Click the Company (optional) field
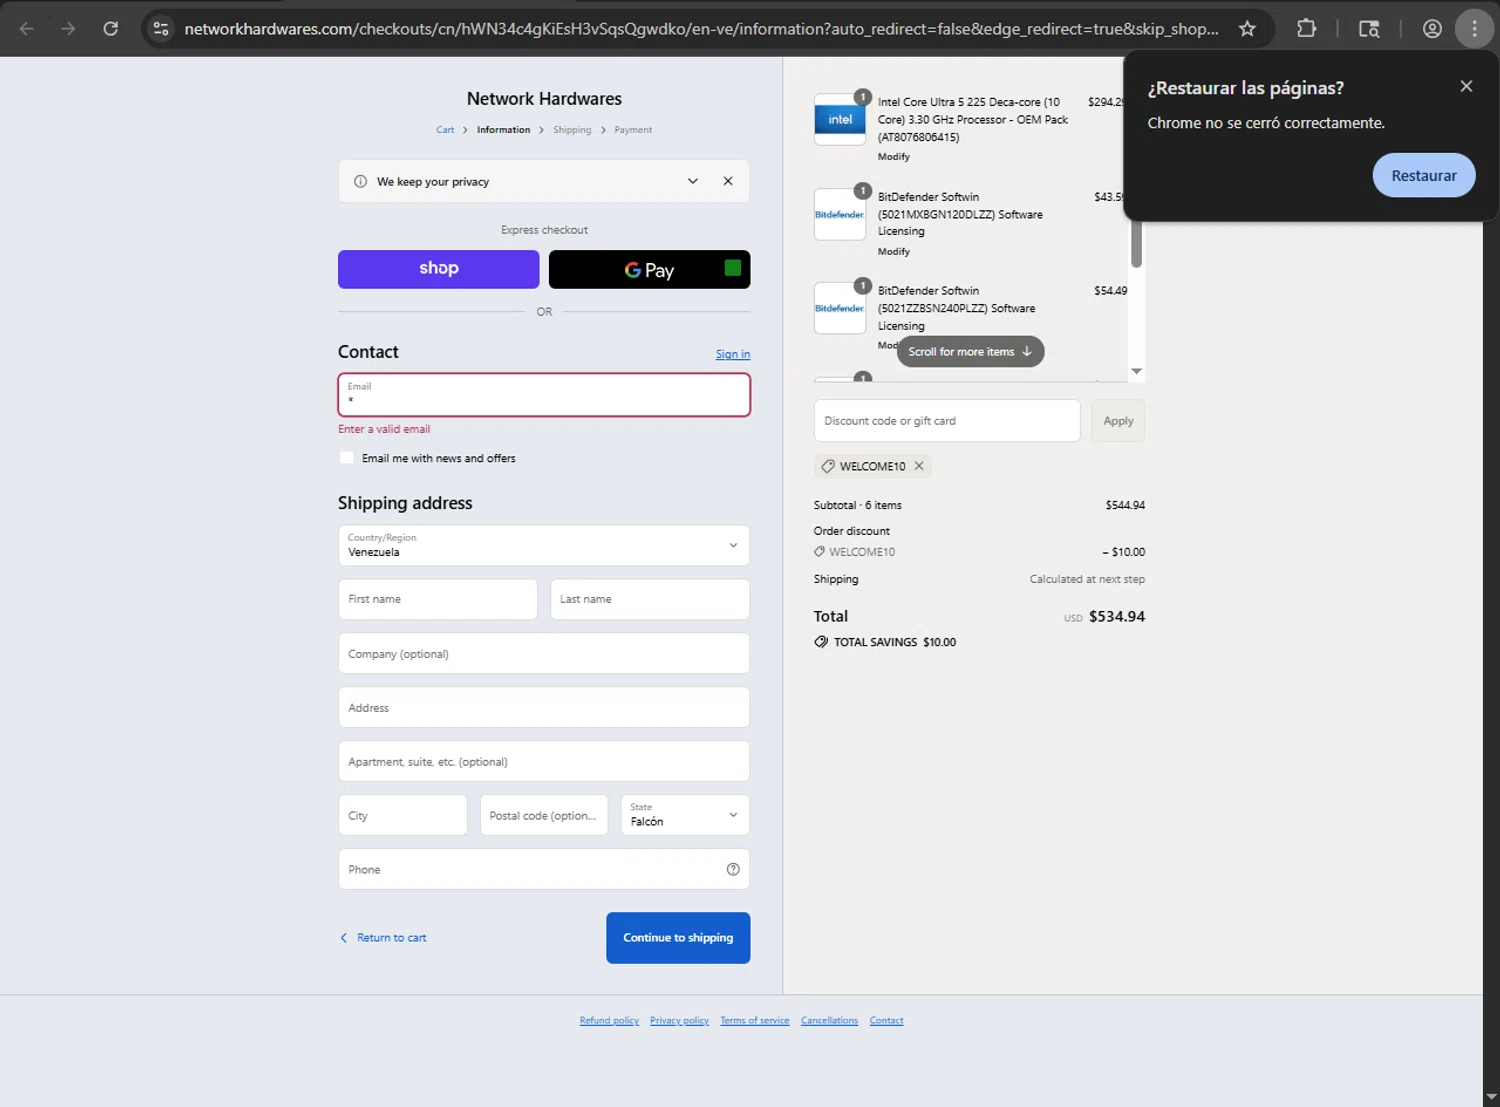The height and width of the screenshot is (1107, 1500). [544, 653]
